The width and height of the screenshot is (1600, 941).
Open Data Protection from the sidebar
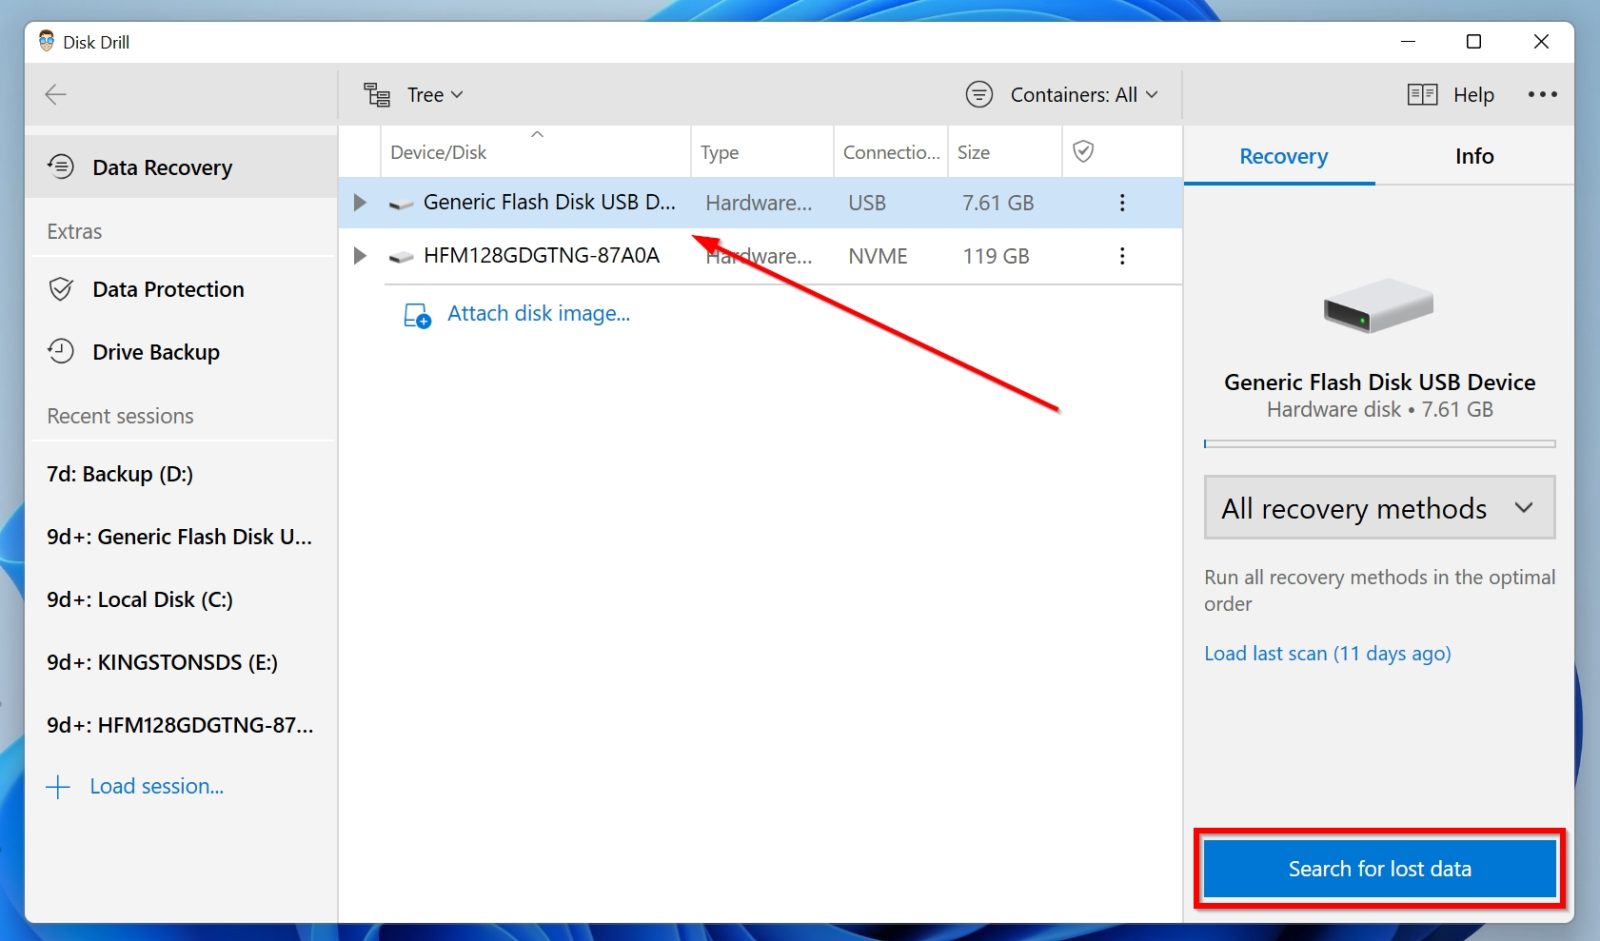coord(168,289)
